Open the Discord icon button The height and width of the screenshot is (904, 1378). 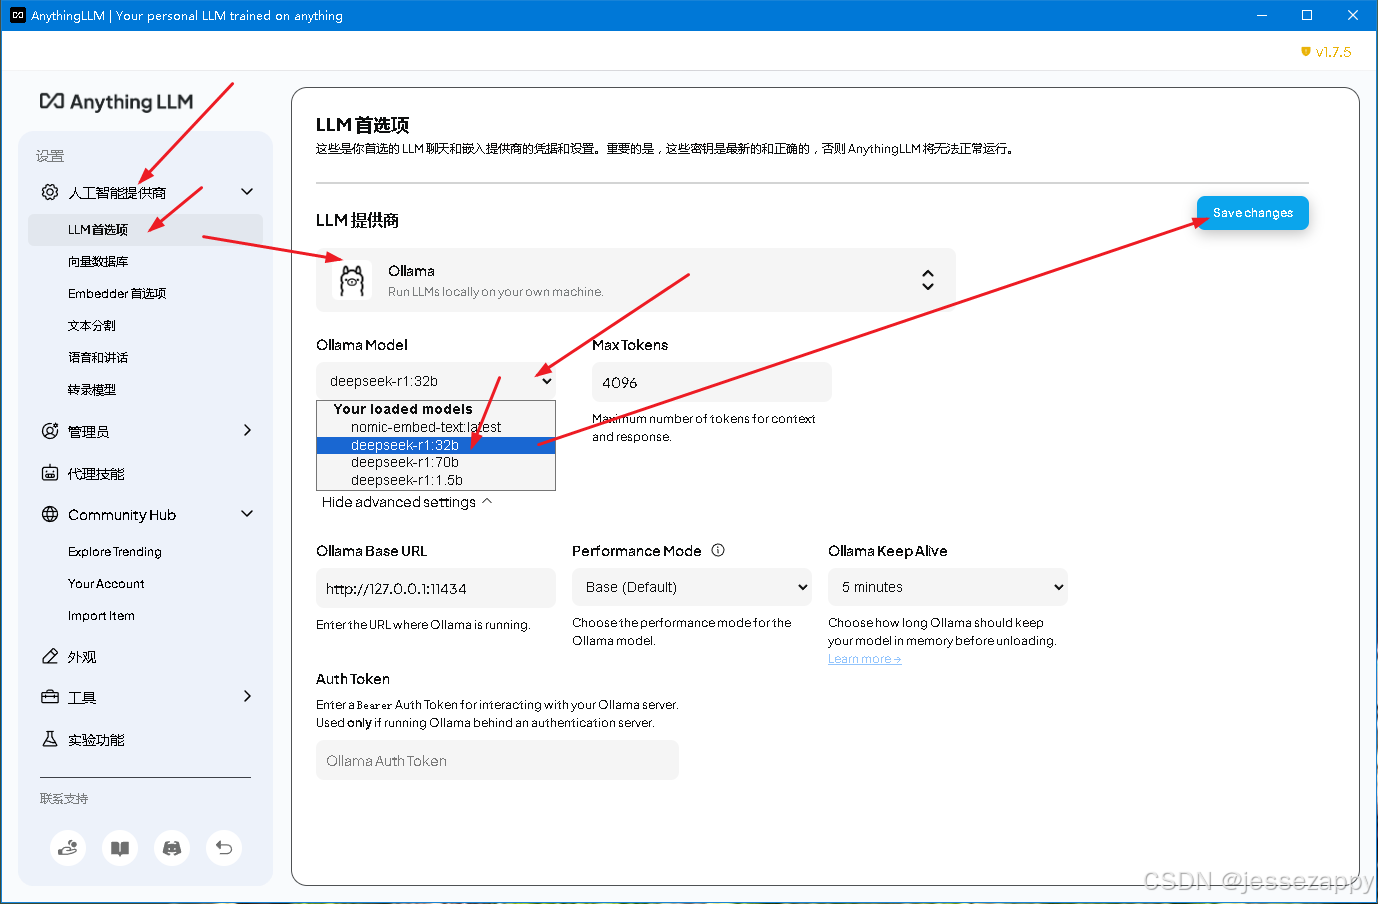point(172,848)
